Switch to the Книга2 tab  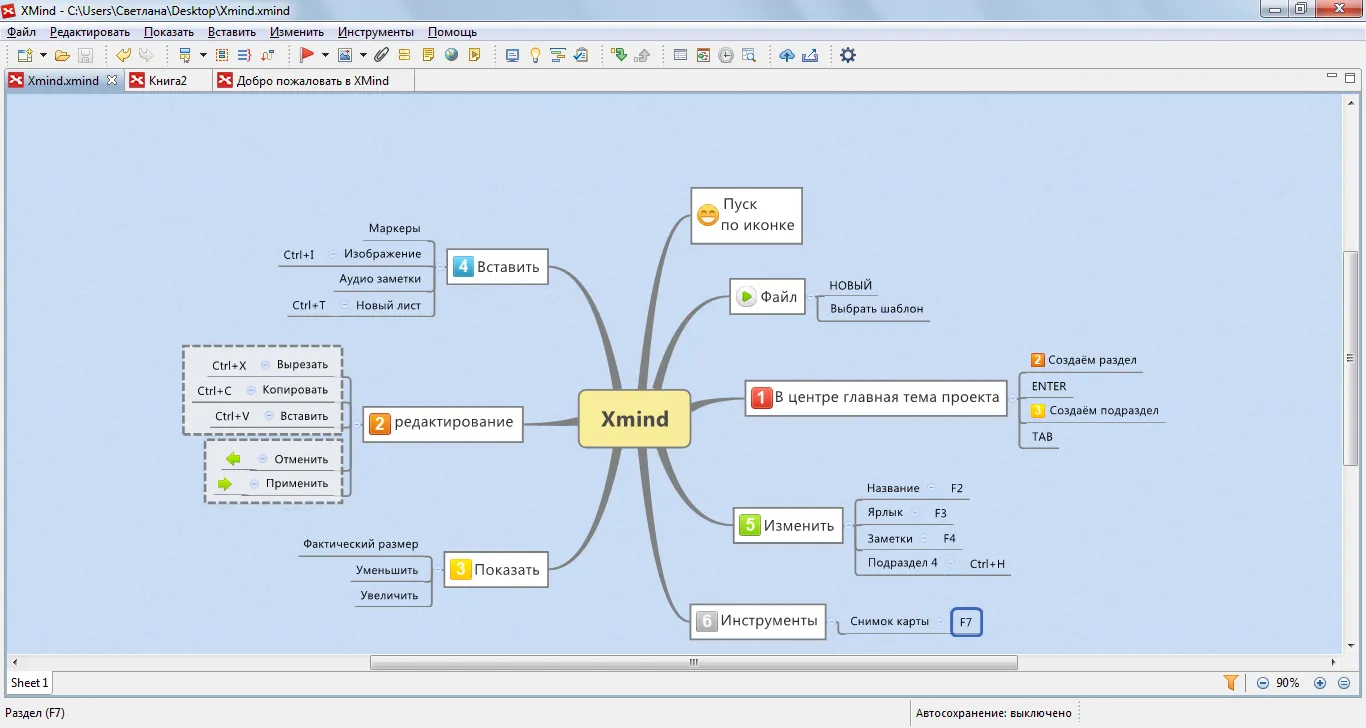[168, 81]
